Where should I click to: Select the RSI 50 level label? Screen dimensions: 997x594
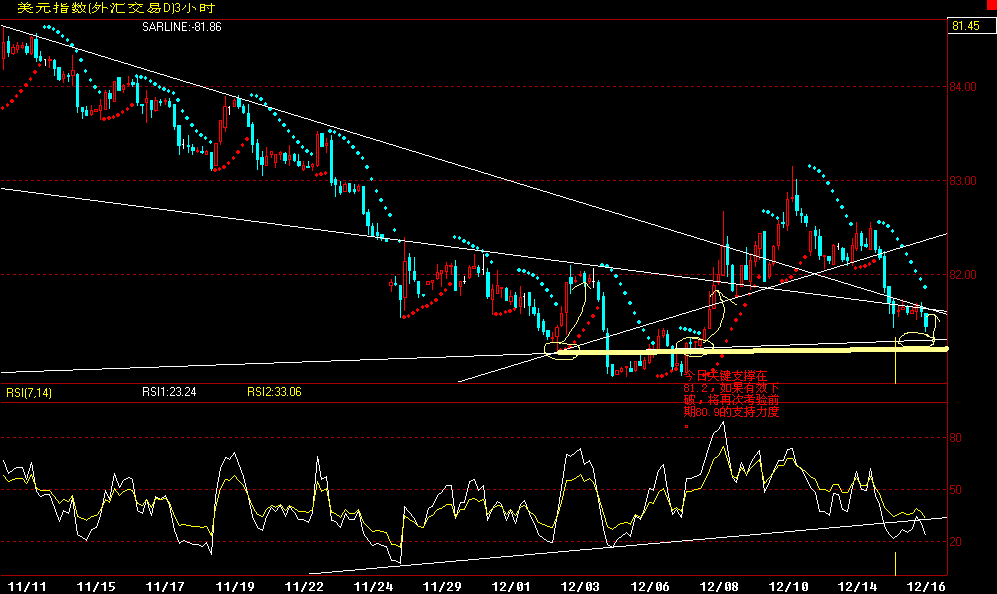958,490
